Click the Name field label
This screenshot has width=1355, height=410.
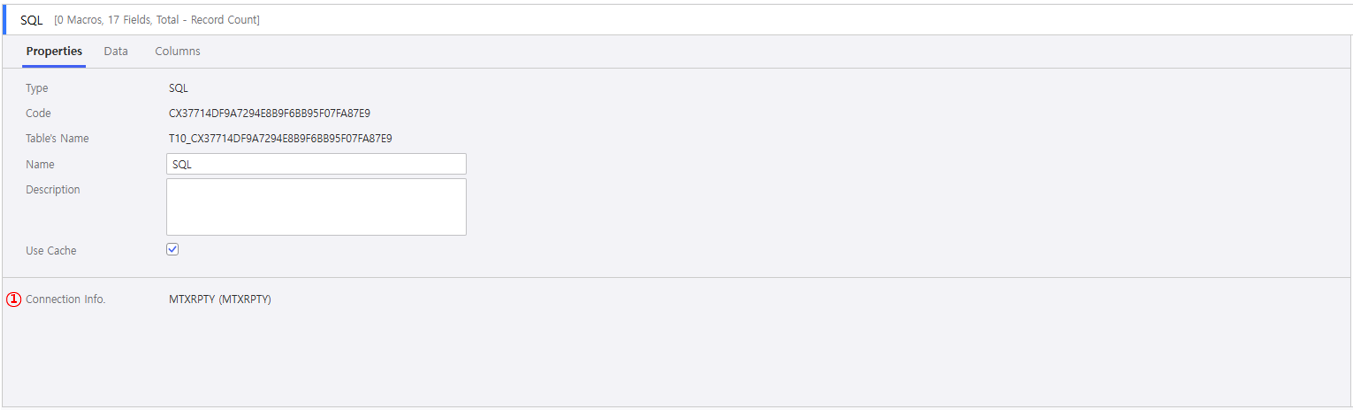(40, 164)
